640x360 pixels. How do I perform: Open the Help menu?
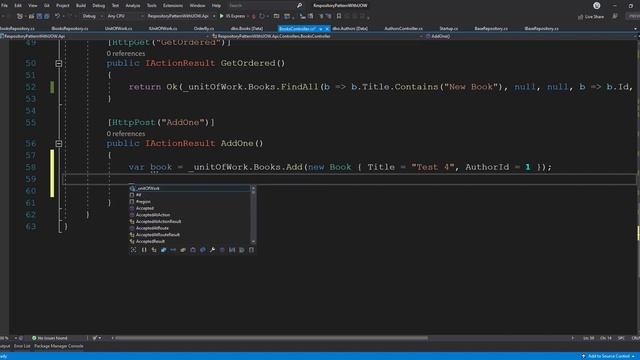click(216, 6)
